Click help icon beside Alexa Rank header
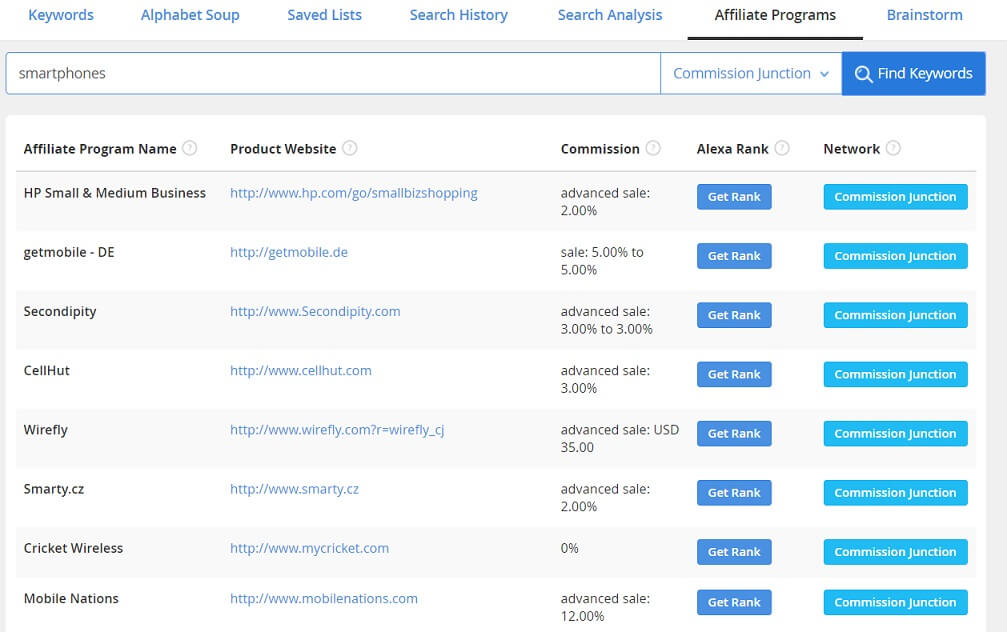Screen dimensions: 1007x632 (782, 148)
